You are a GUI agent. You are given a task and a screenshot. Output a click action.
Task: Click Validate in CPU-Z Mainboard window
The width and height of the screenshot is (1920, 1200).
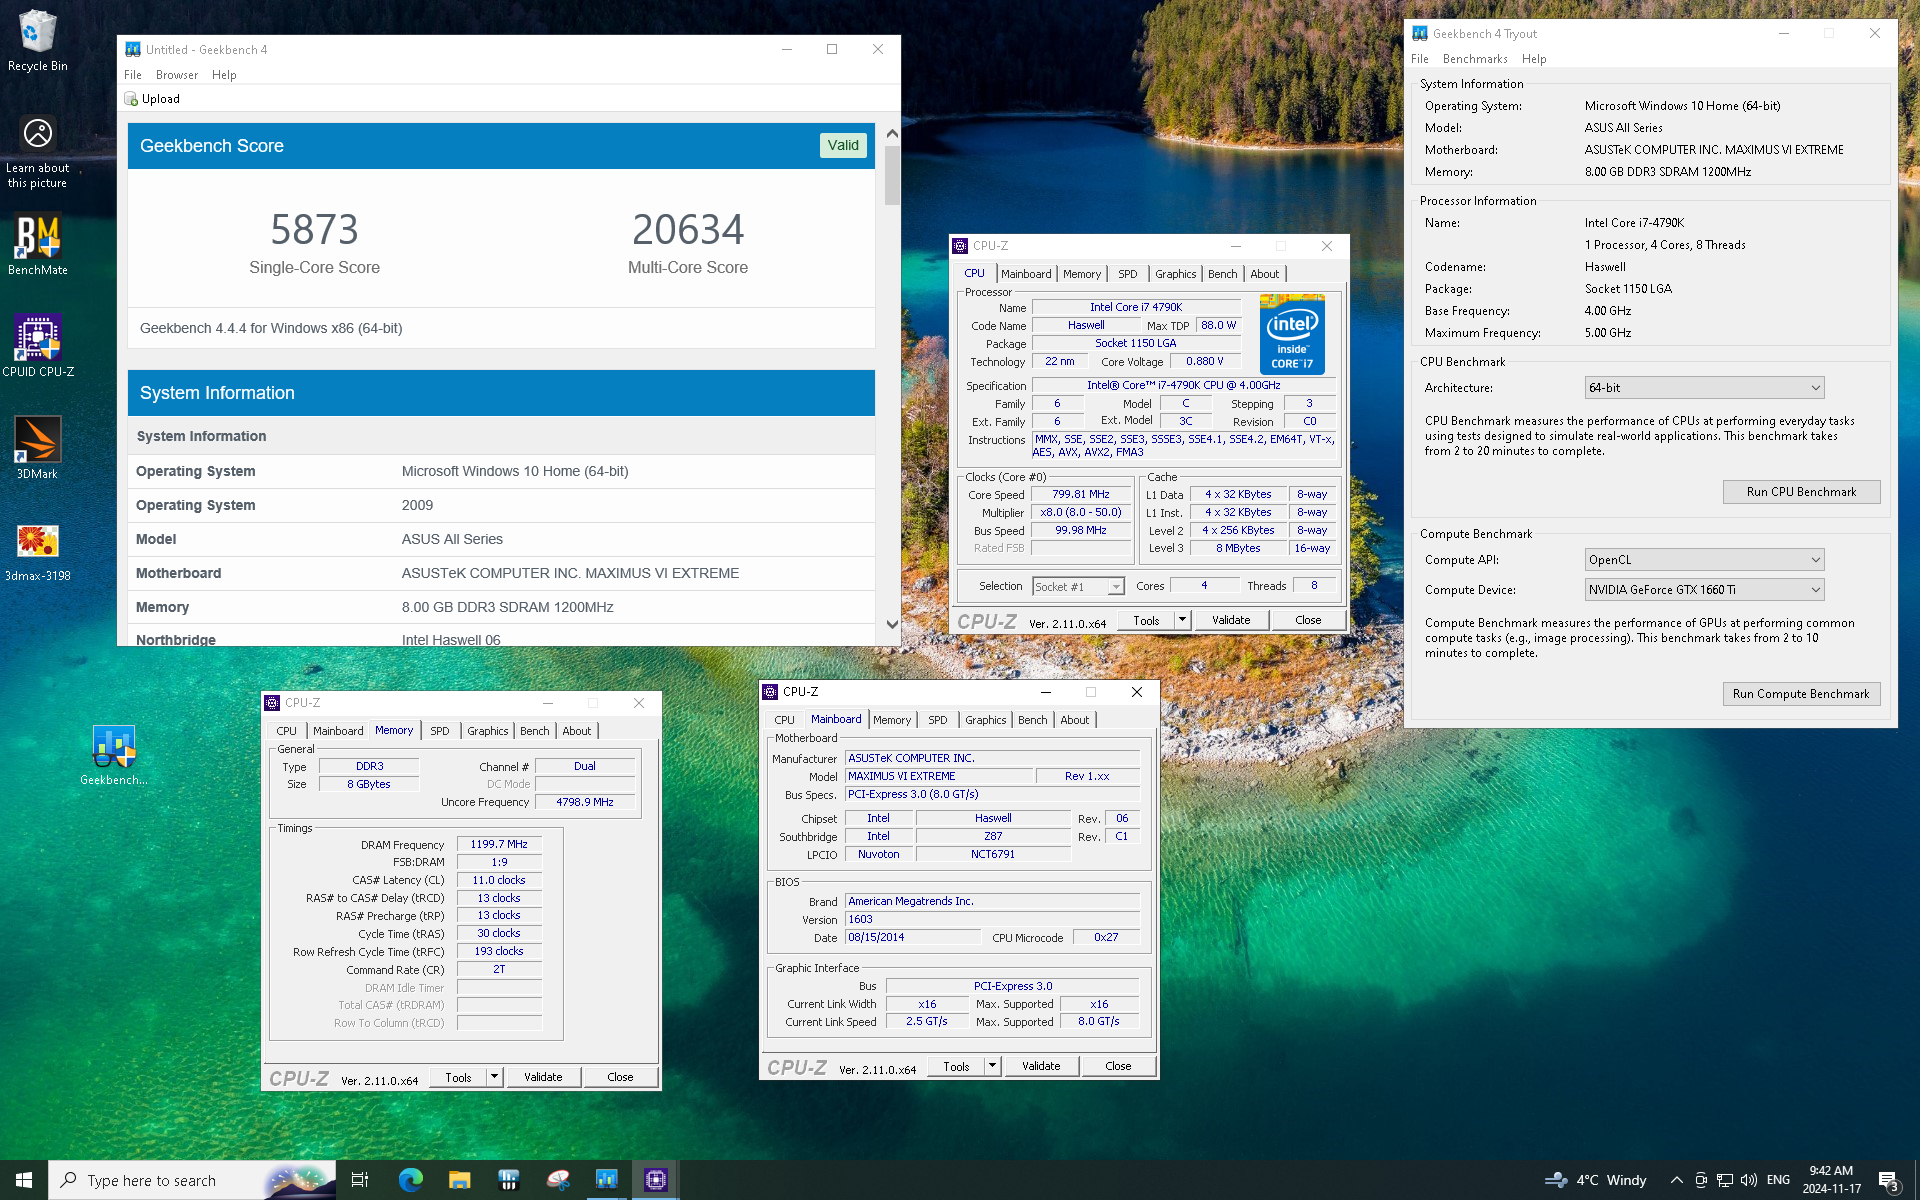(1041, 1066)
